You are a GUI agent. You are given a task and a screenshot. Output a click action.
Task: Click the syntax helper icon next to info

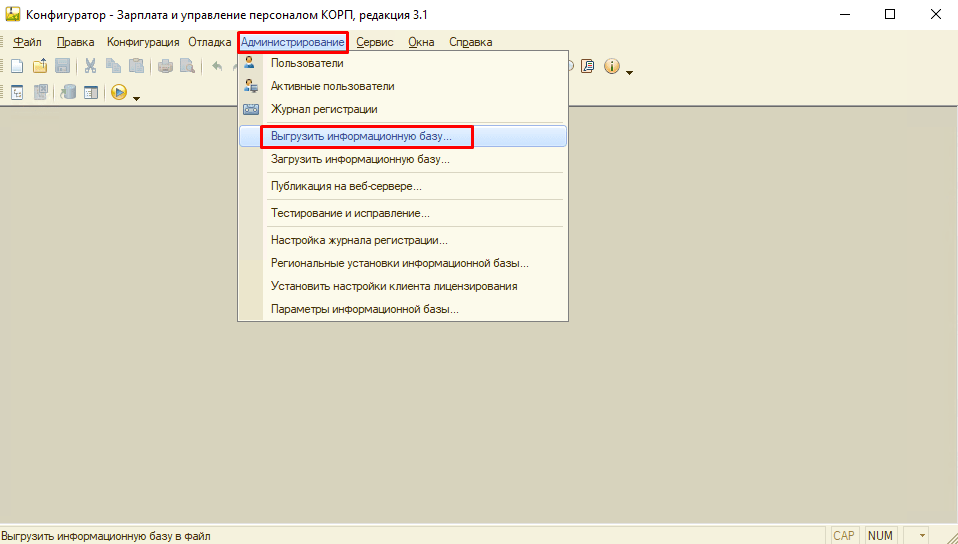coord(588,66)
